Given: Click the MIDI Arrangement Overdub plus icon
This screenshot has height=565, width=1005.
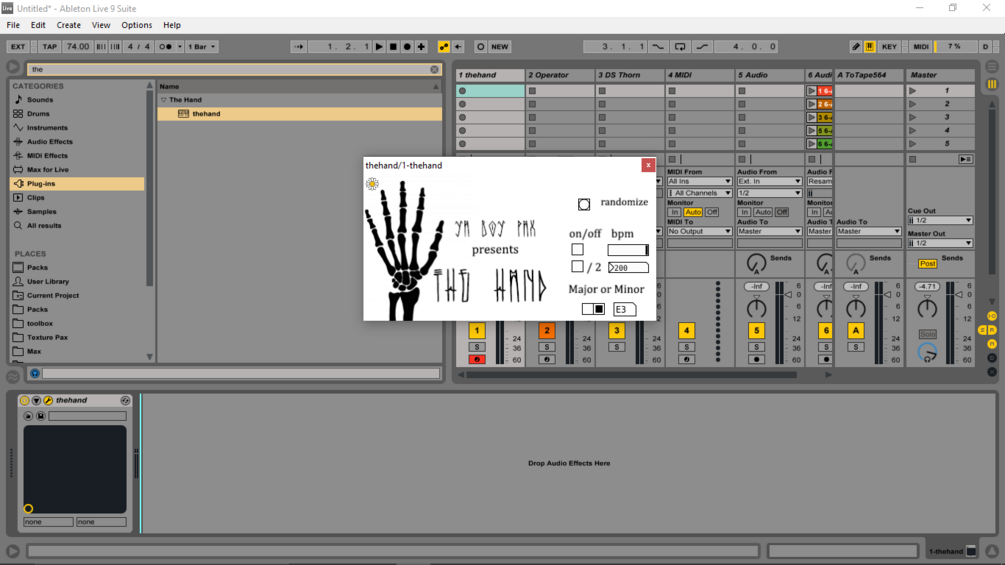Looking at the screenshot, I should (421, 47).
